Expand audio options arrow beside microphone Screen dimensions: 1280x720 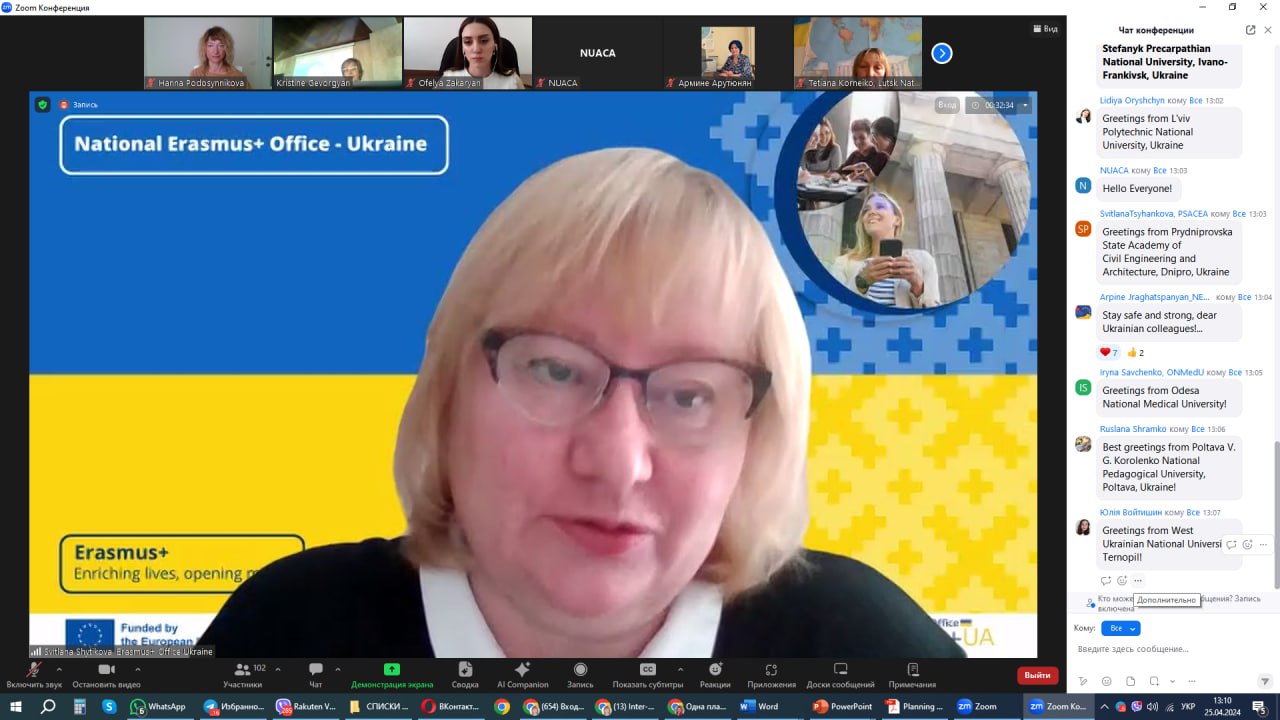click(59, 668)
